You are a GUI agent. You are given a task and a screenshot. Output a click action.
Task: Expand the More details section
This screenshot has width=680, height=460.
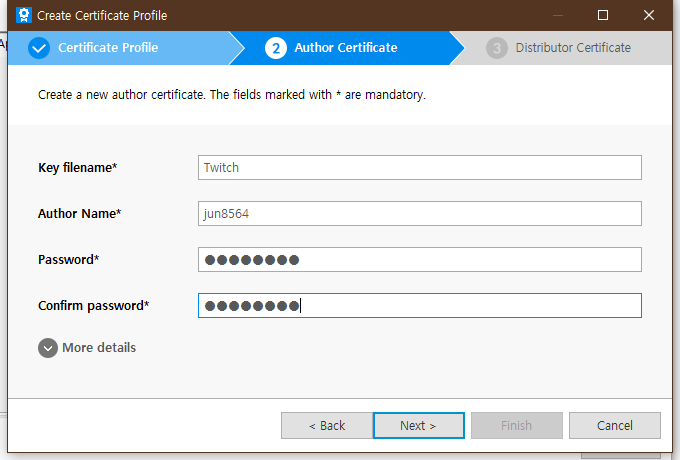pyautogui.click(x=48, y=348)
